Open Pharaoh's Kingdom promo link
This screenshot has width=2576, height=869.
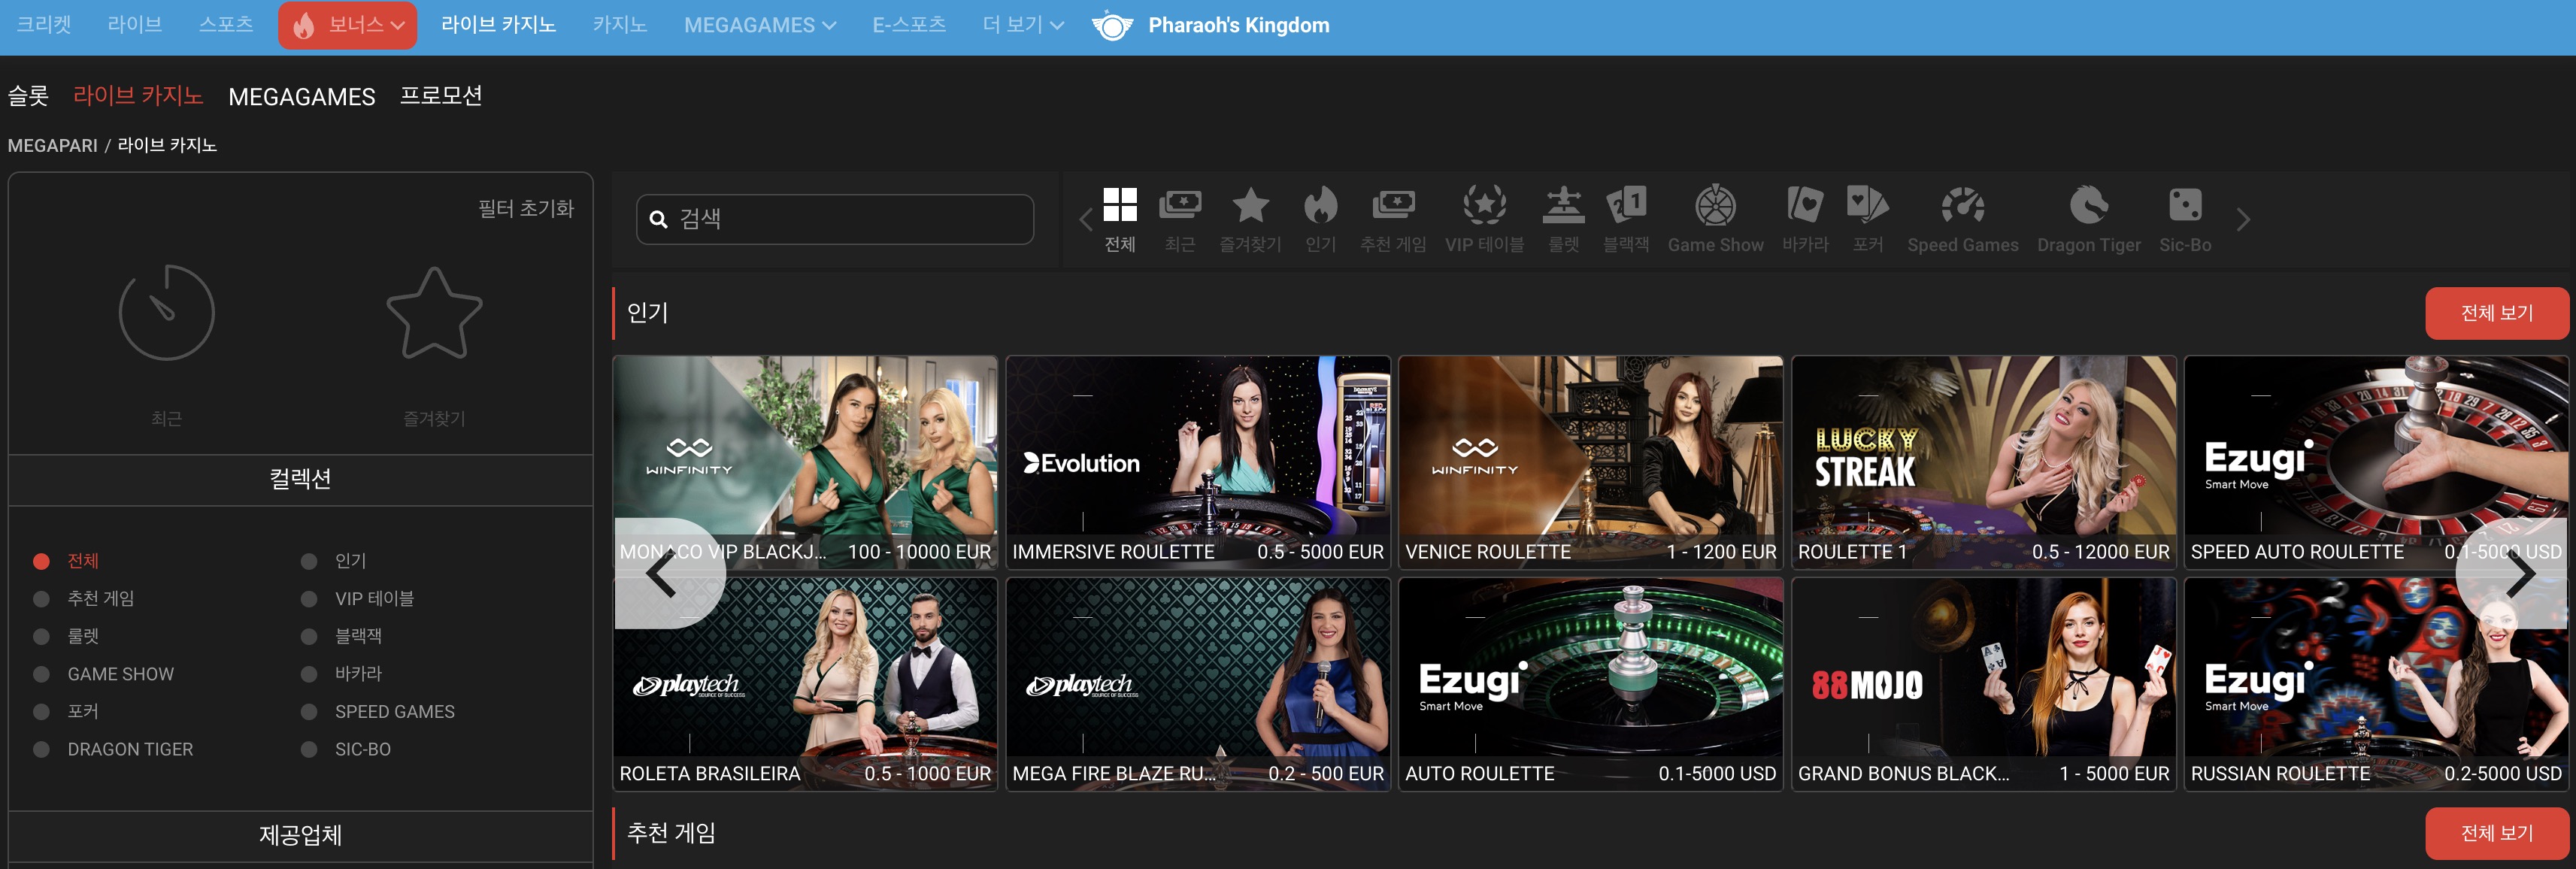[1239, 26]
